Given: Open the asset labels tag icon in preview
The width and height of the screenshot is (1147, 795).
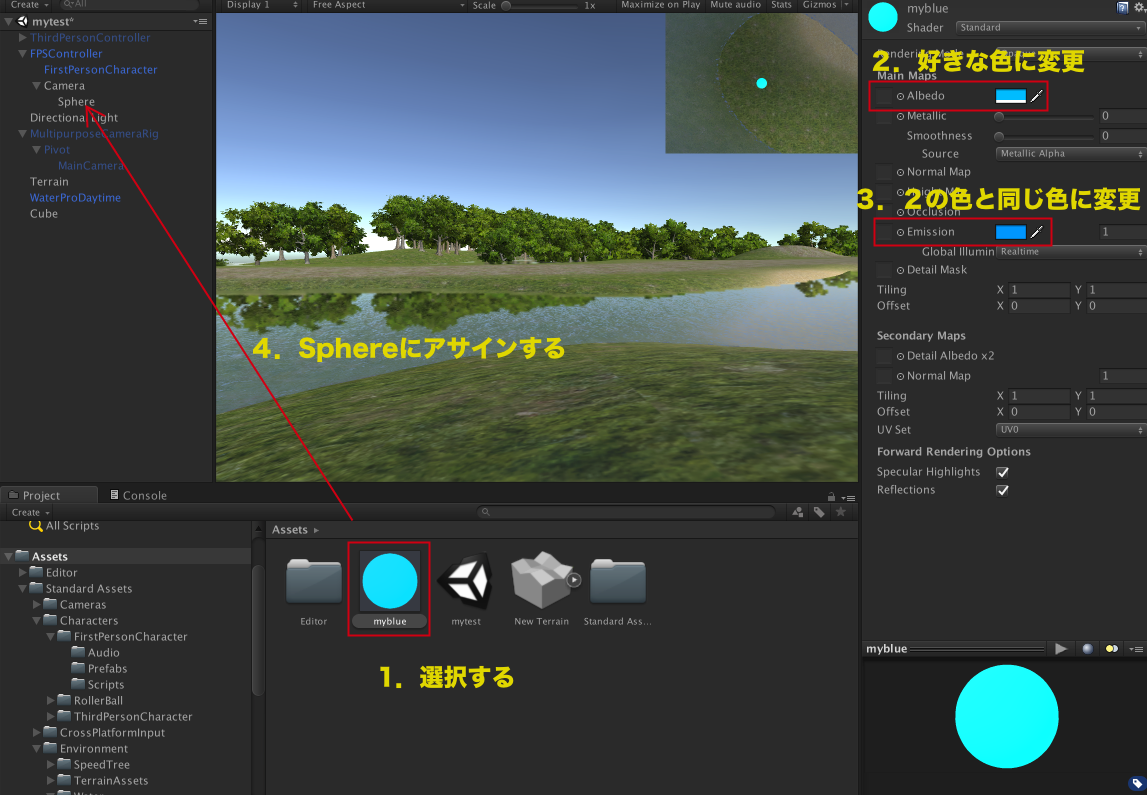Looking at the screenshot, I should pyautogui.click(x=1137, y=784).
